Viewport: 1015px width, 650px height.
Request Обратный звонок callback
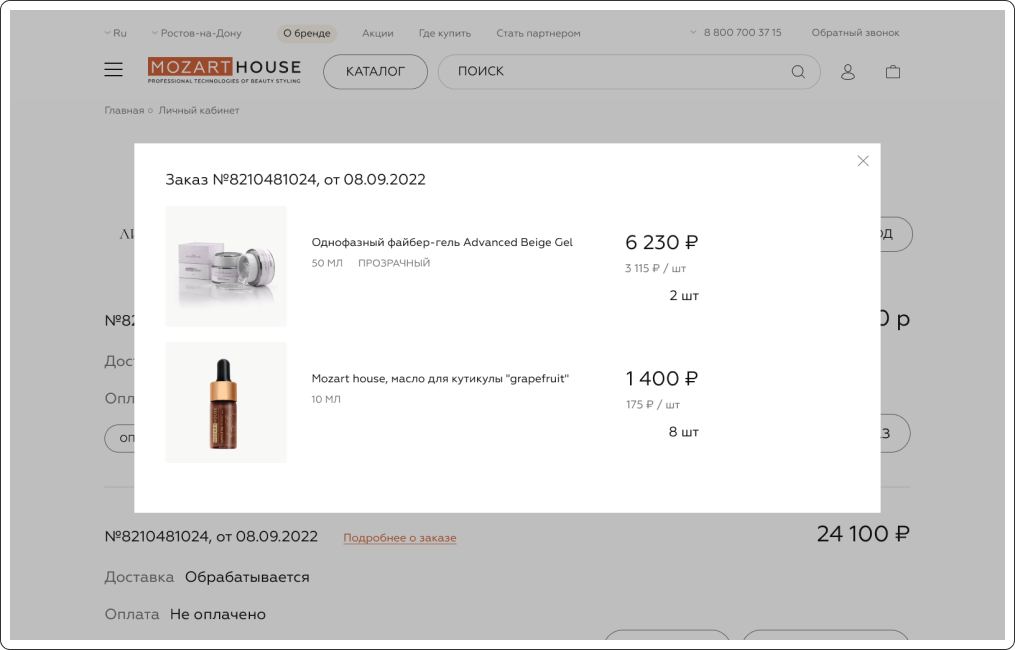click(855, 32)
